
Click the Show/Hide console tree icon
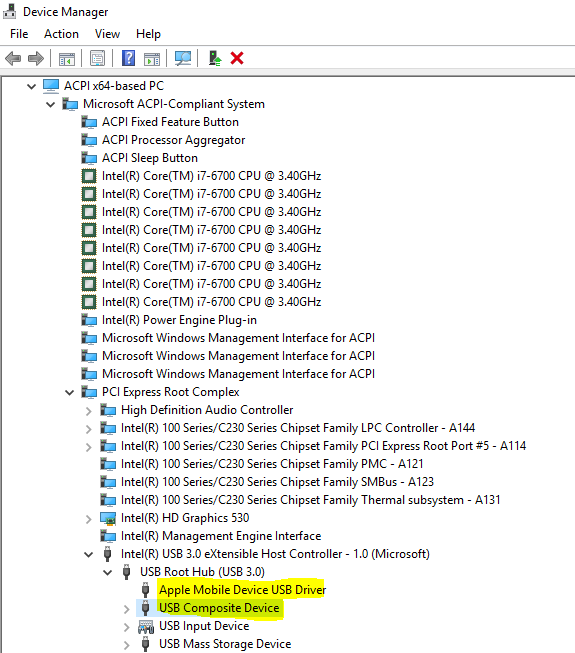pos(67,59)
